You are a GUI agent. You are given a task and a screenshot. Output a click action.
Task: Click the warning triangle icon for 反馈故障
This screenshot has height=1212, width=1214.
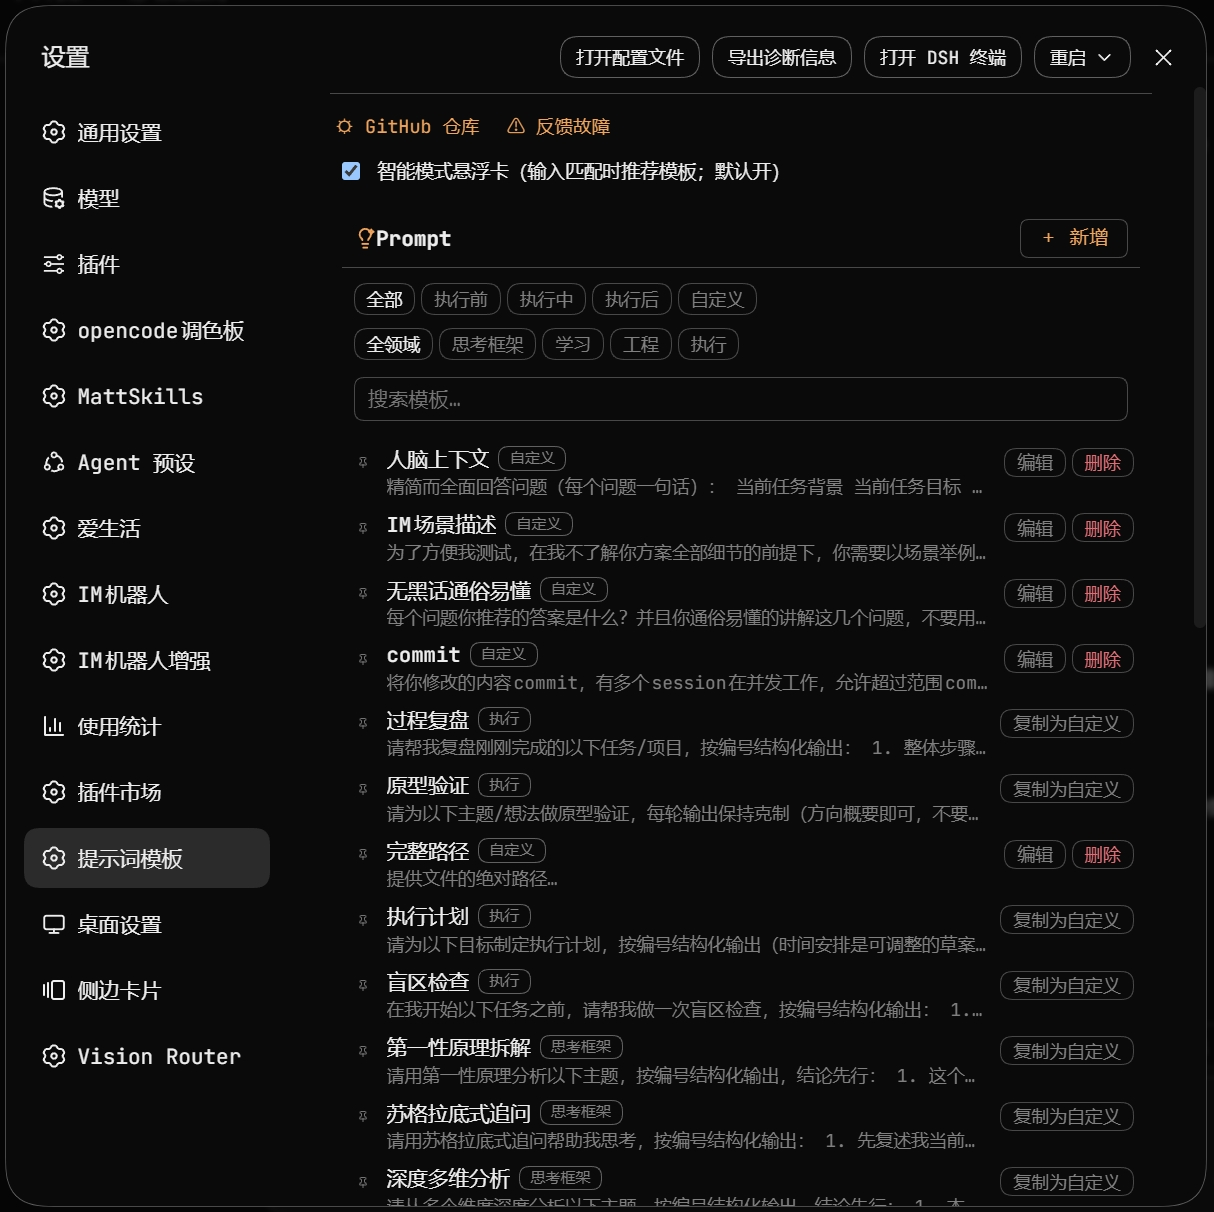coord(516,126)
